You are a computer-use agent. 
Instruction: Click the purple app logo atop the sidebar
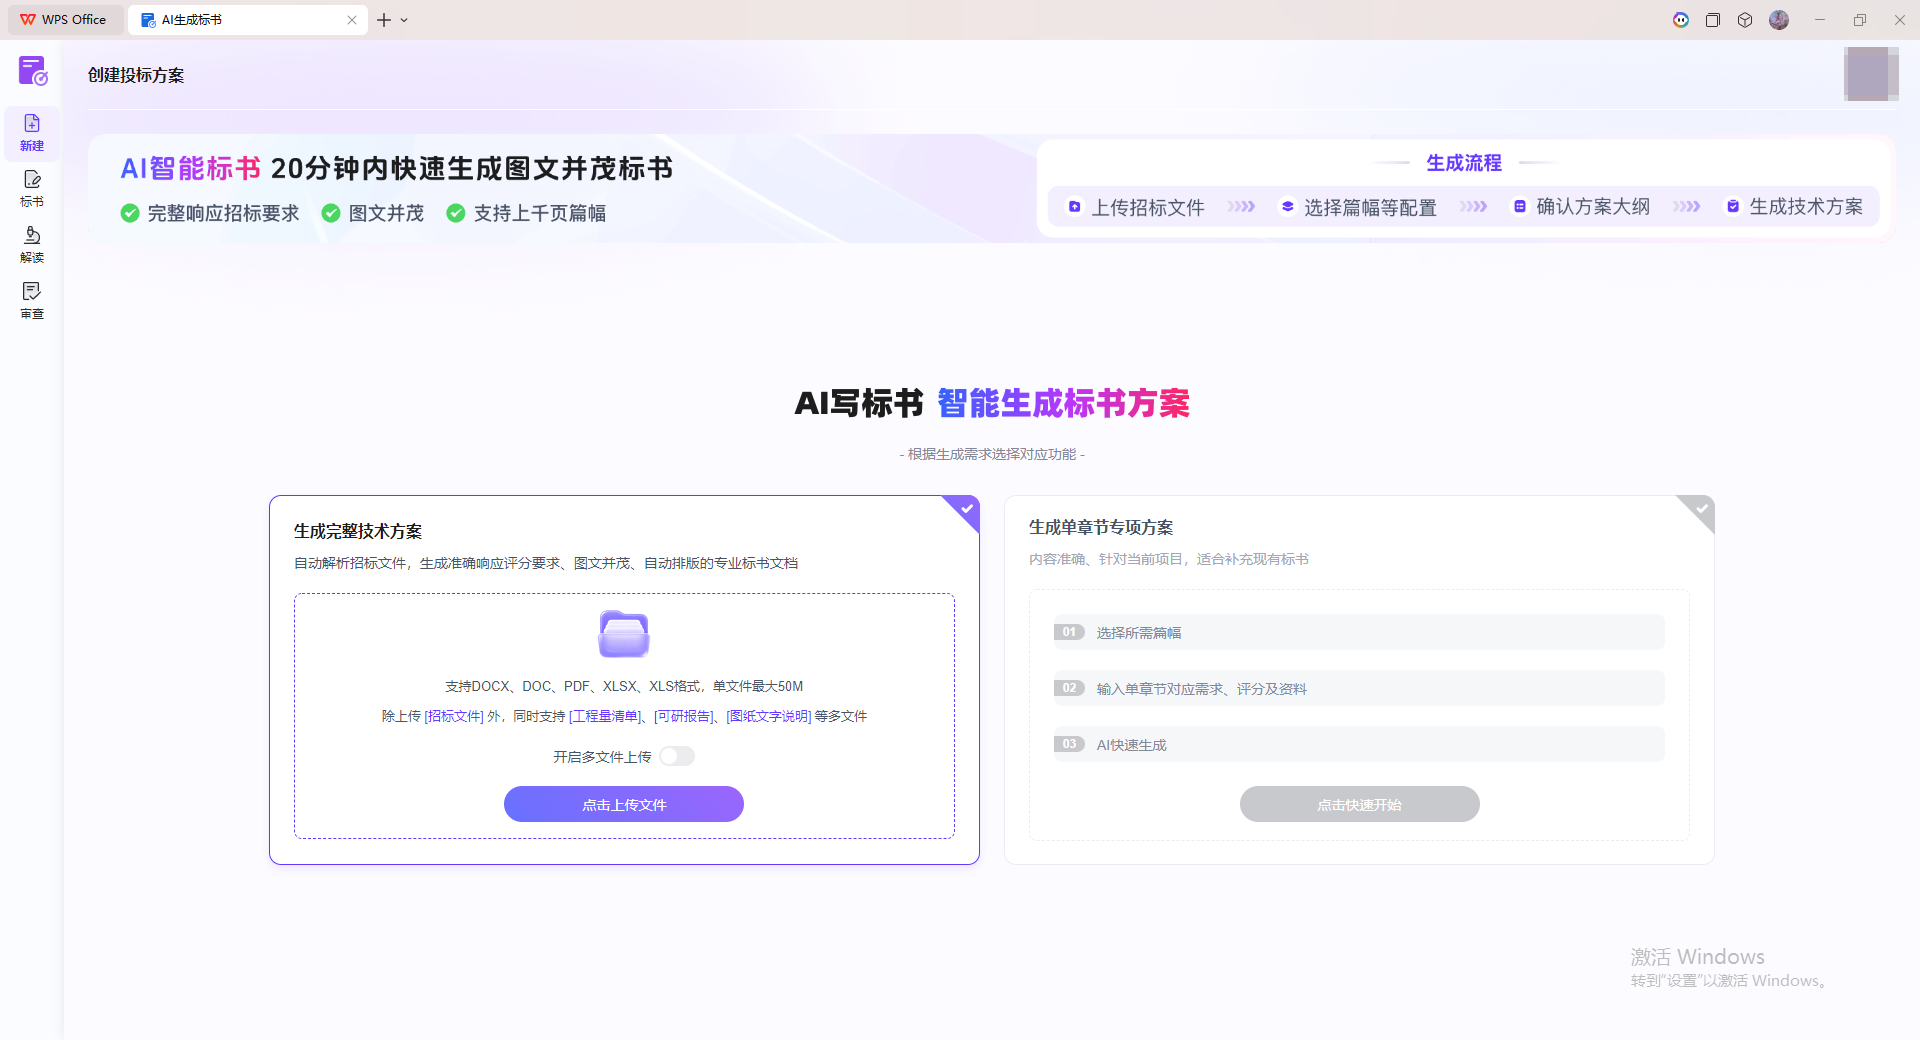pos(32,71)
